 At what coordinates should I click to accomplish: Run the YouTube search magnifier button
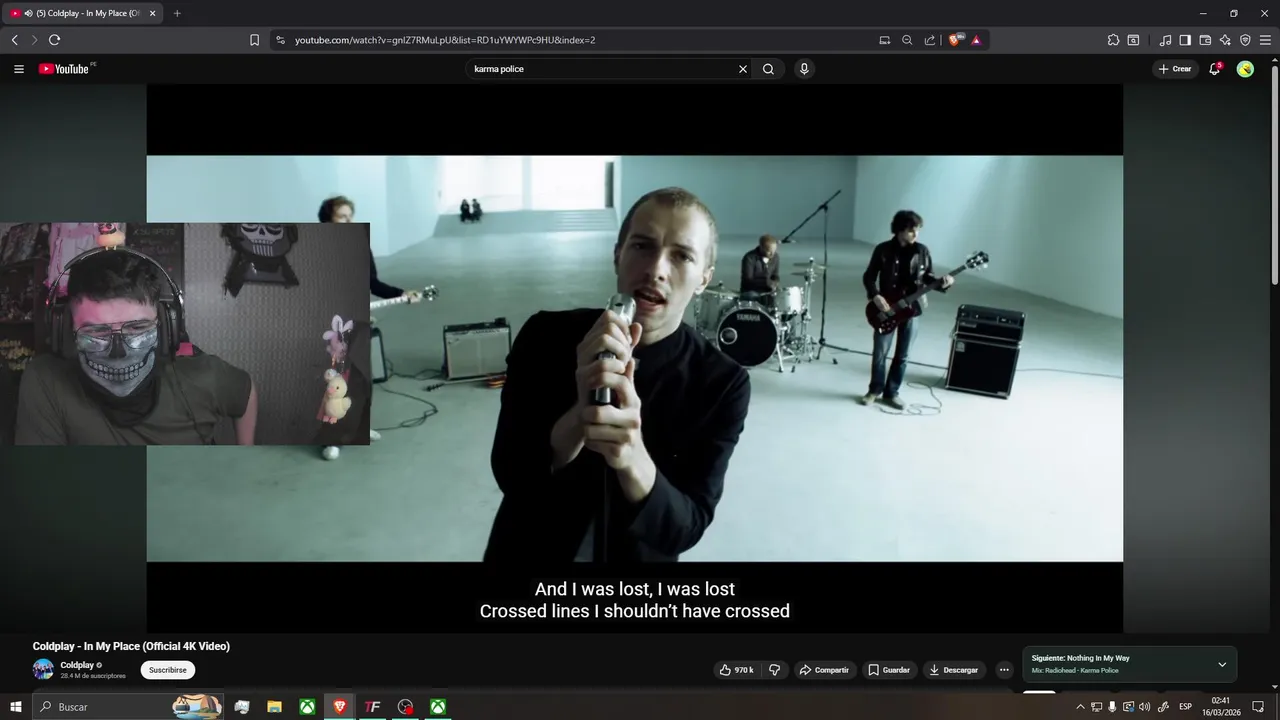768,69
